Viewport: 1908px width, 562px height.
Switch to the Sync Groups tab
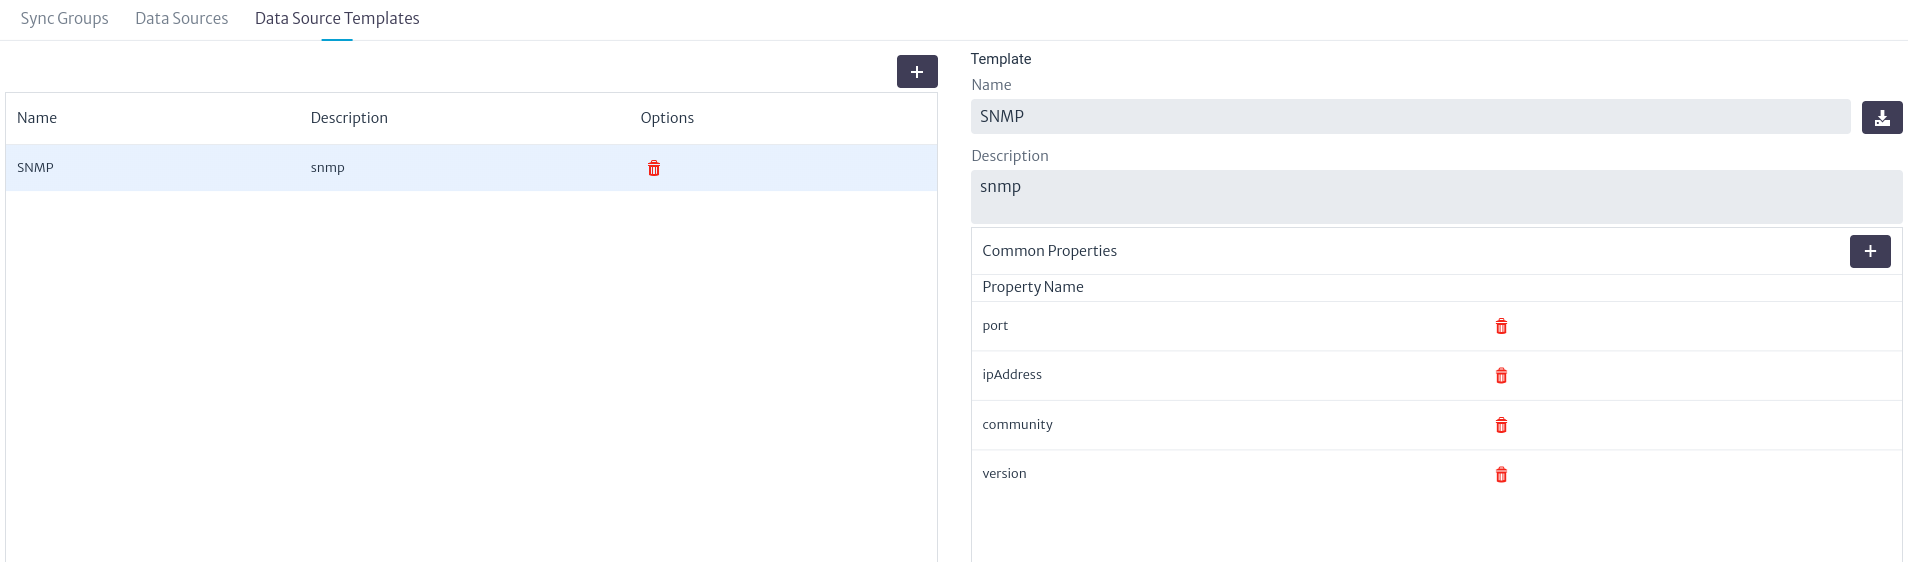tap(65, 18)
